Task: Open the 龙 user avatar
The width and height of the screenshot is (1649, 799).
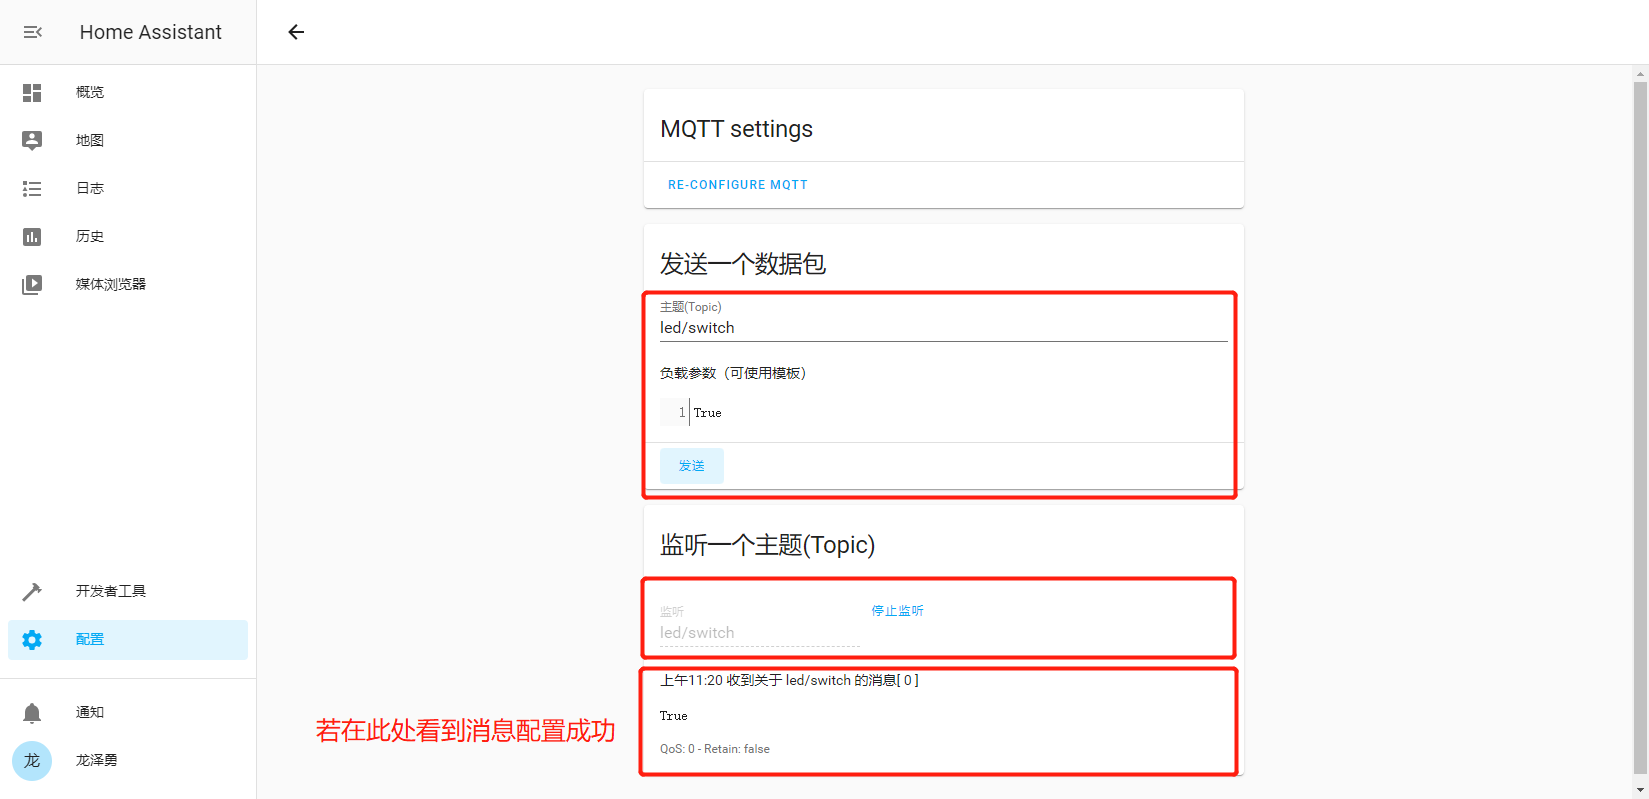Action: (32, 760)
